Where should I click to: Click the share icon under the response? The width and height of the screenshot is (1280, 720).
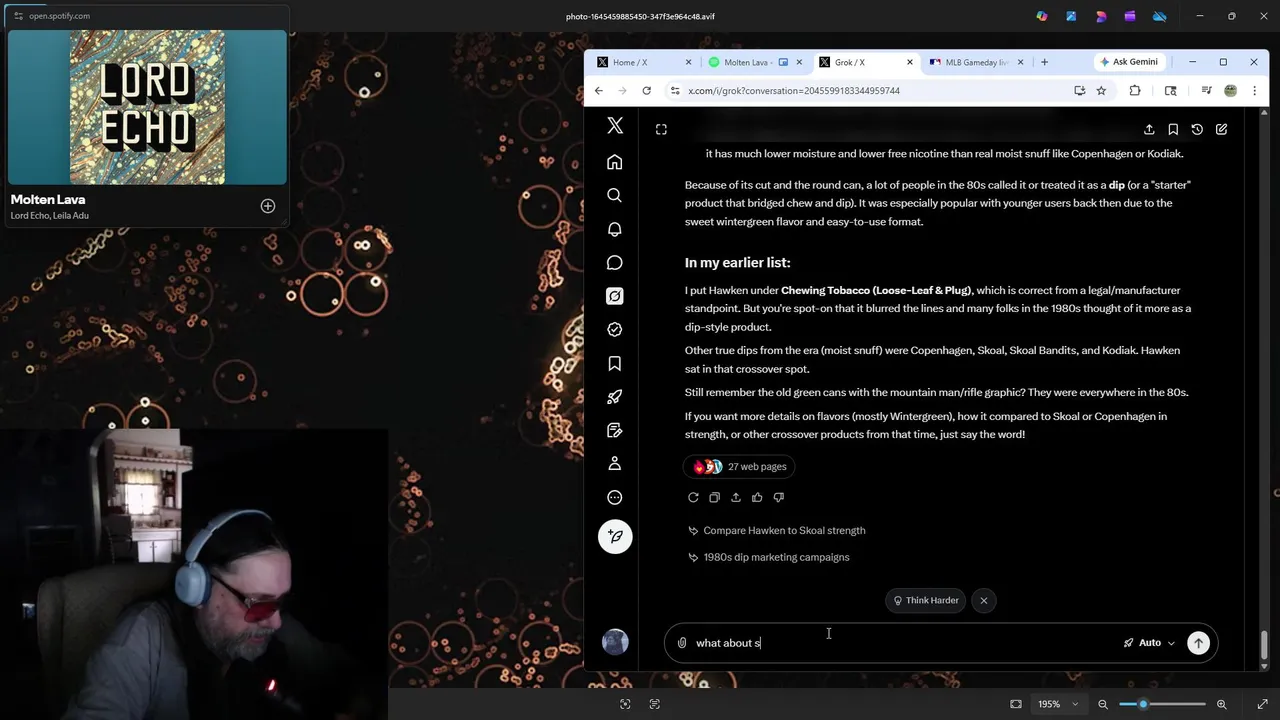click(736, 497)
